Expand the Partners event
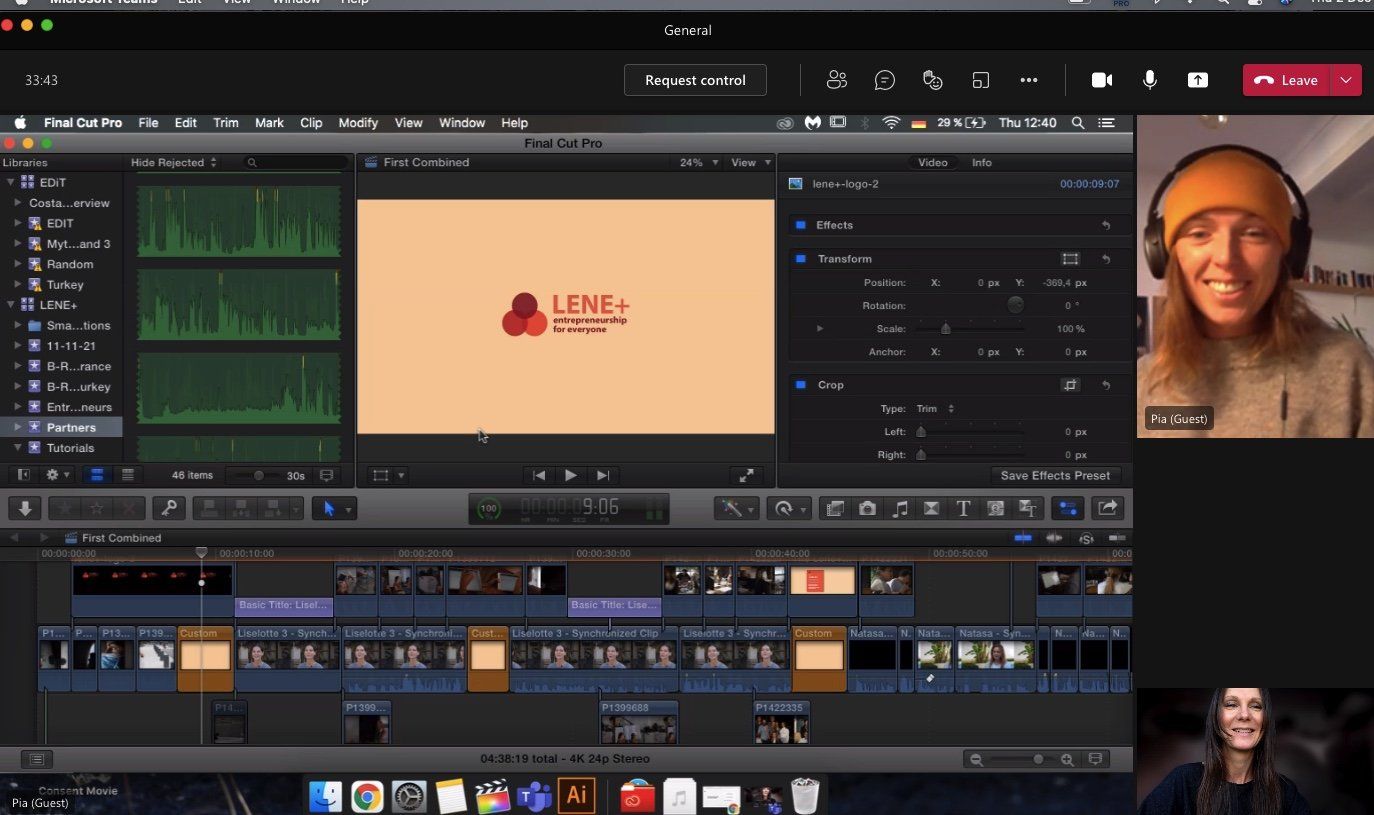 (x=17, y=427)
